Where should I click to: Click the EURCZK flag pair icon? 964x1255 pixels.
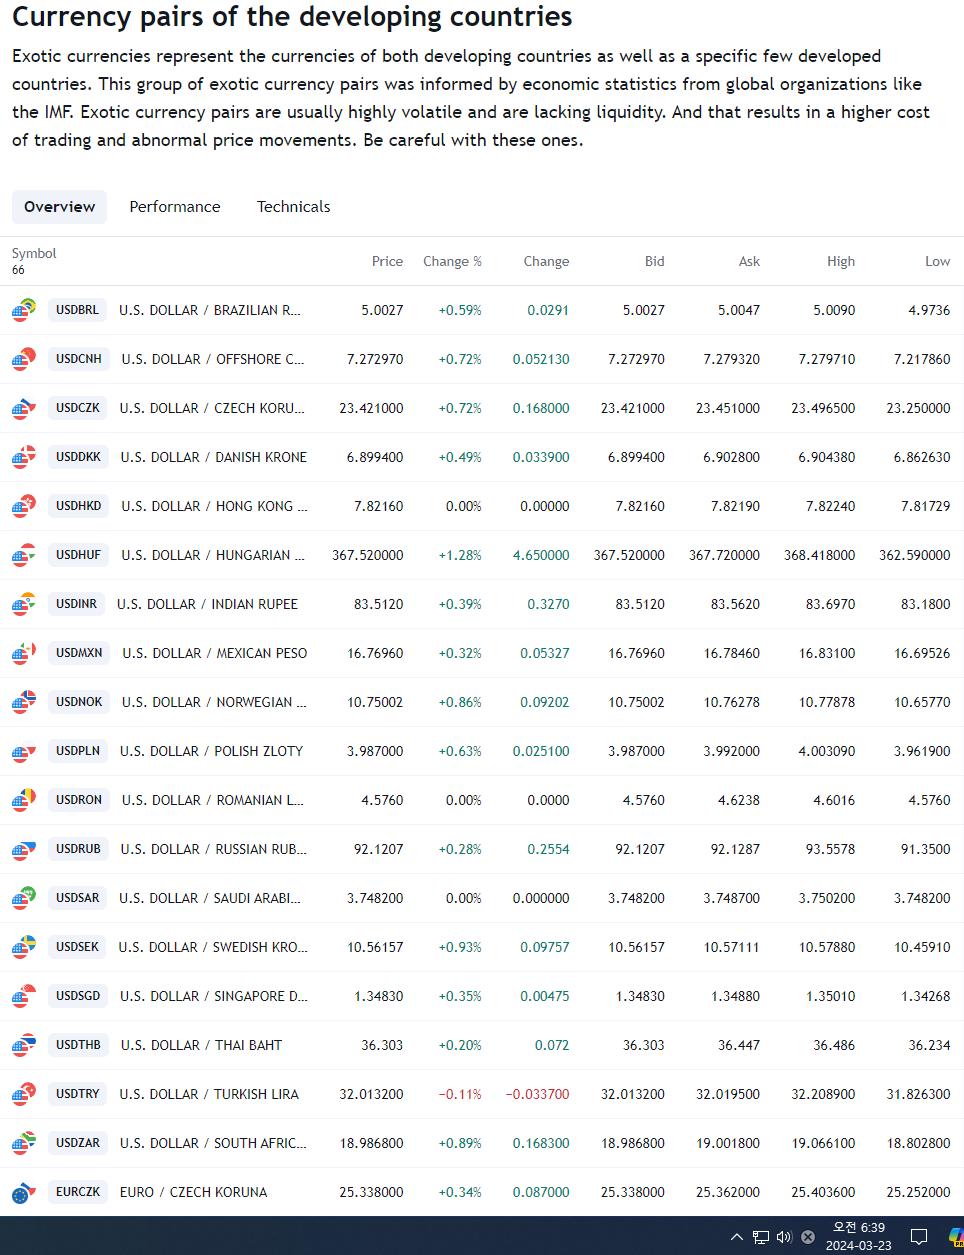(24, 1192)
